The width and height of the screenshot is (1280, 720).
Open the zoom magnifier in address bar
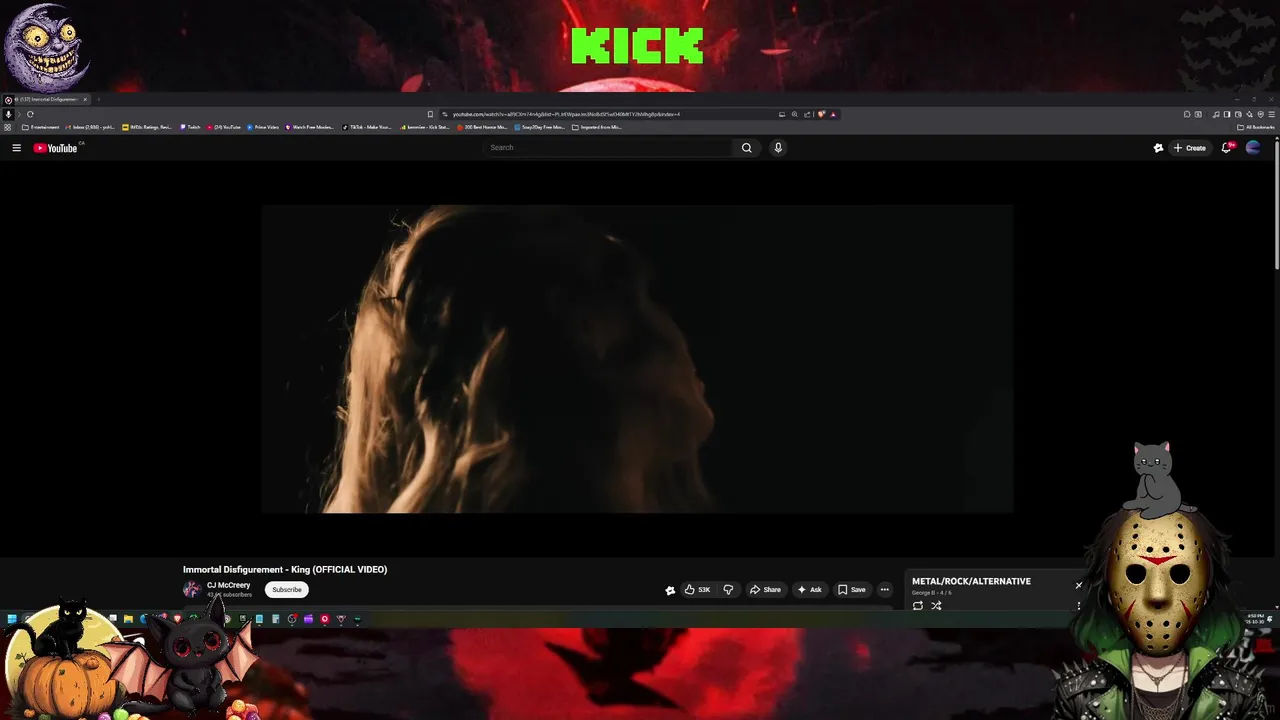(795, 114)
